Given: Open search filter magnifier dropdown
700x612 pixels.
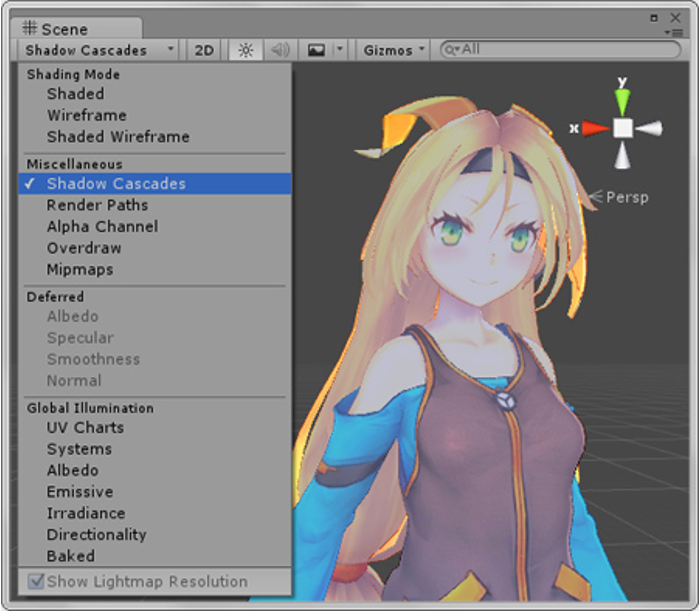Looking at the screenshot, I should (452, 50).
